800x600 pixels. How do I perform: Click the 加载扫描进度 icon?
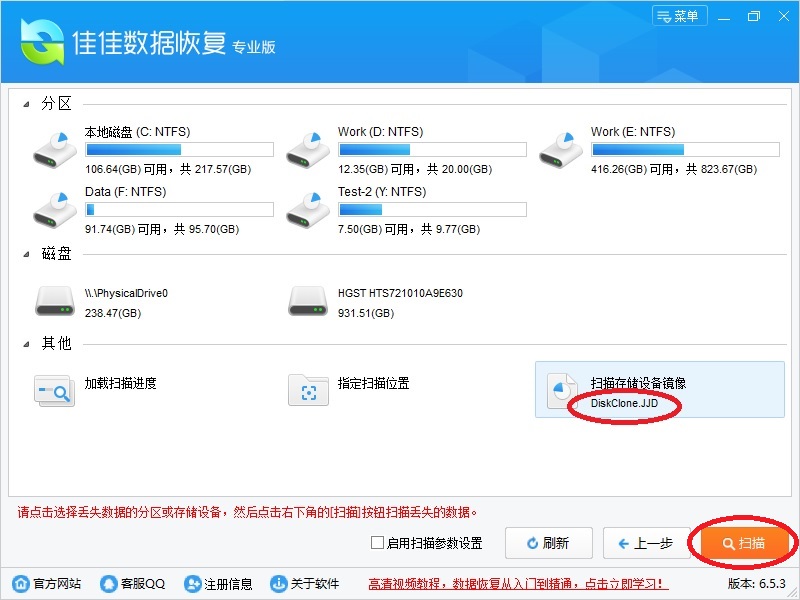tap(55, 390)
